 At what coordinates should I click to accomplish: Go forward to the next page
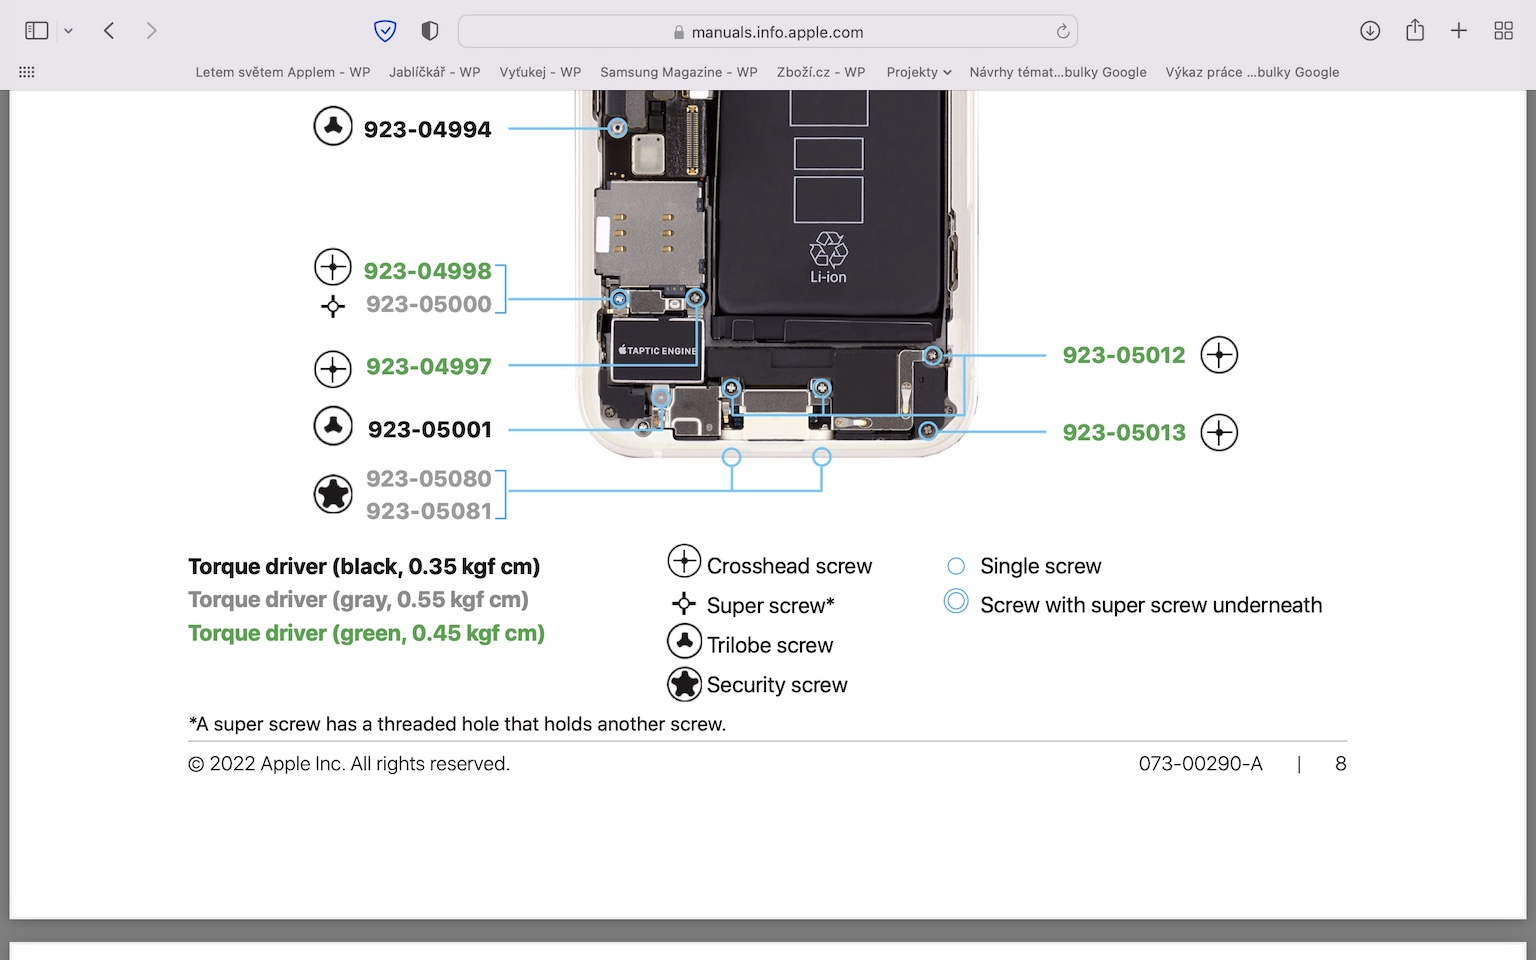151,31
